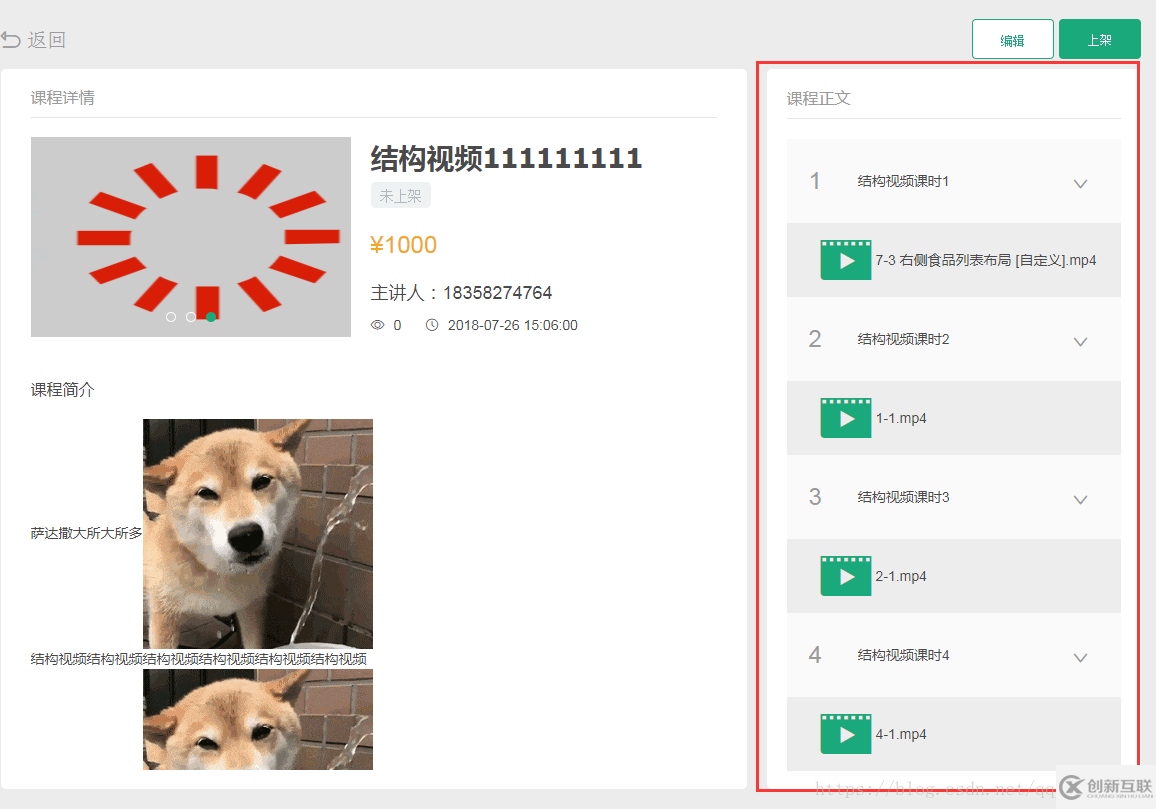Play the 2-1.mp4 video icon
The width and height of the screenshot is (1156, 809).
click(x=846, y=576)
